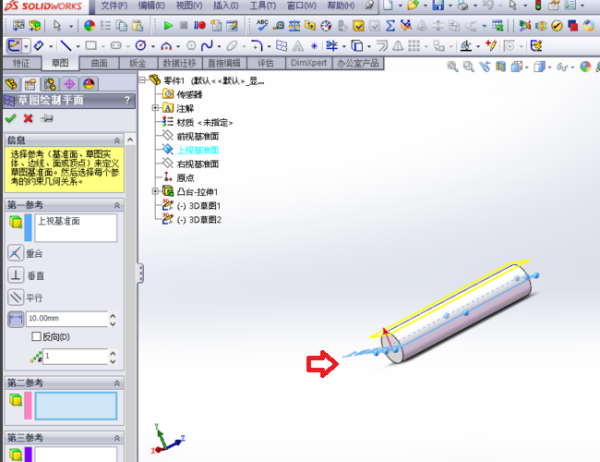Collapse the 第一参考 section
Image resolution: width=600 pixels, height=462 pixels.
click(x=117, y=205)
